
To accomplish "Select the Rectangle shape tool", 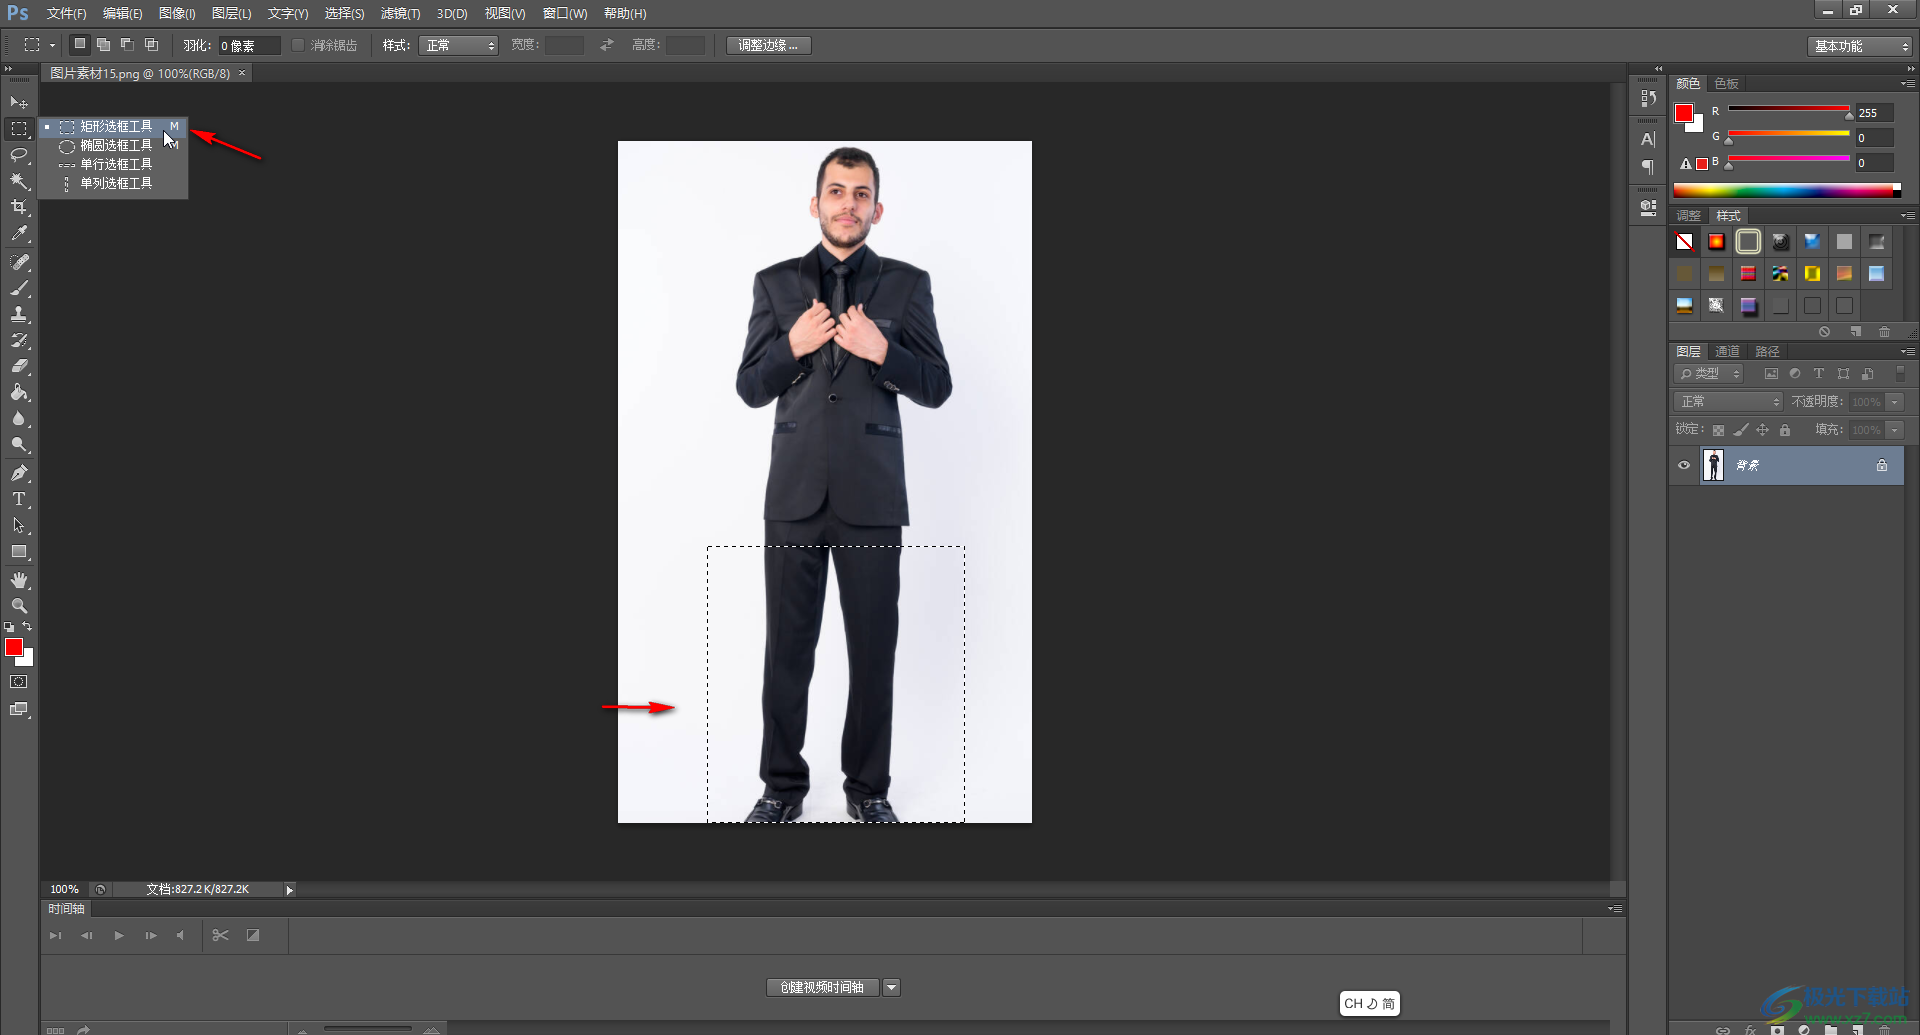I will 19,551.
